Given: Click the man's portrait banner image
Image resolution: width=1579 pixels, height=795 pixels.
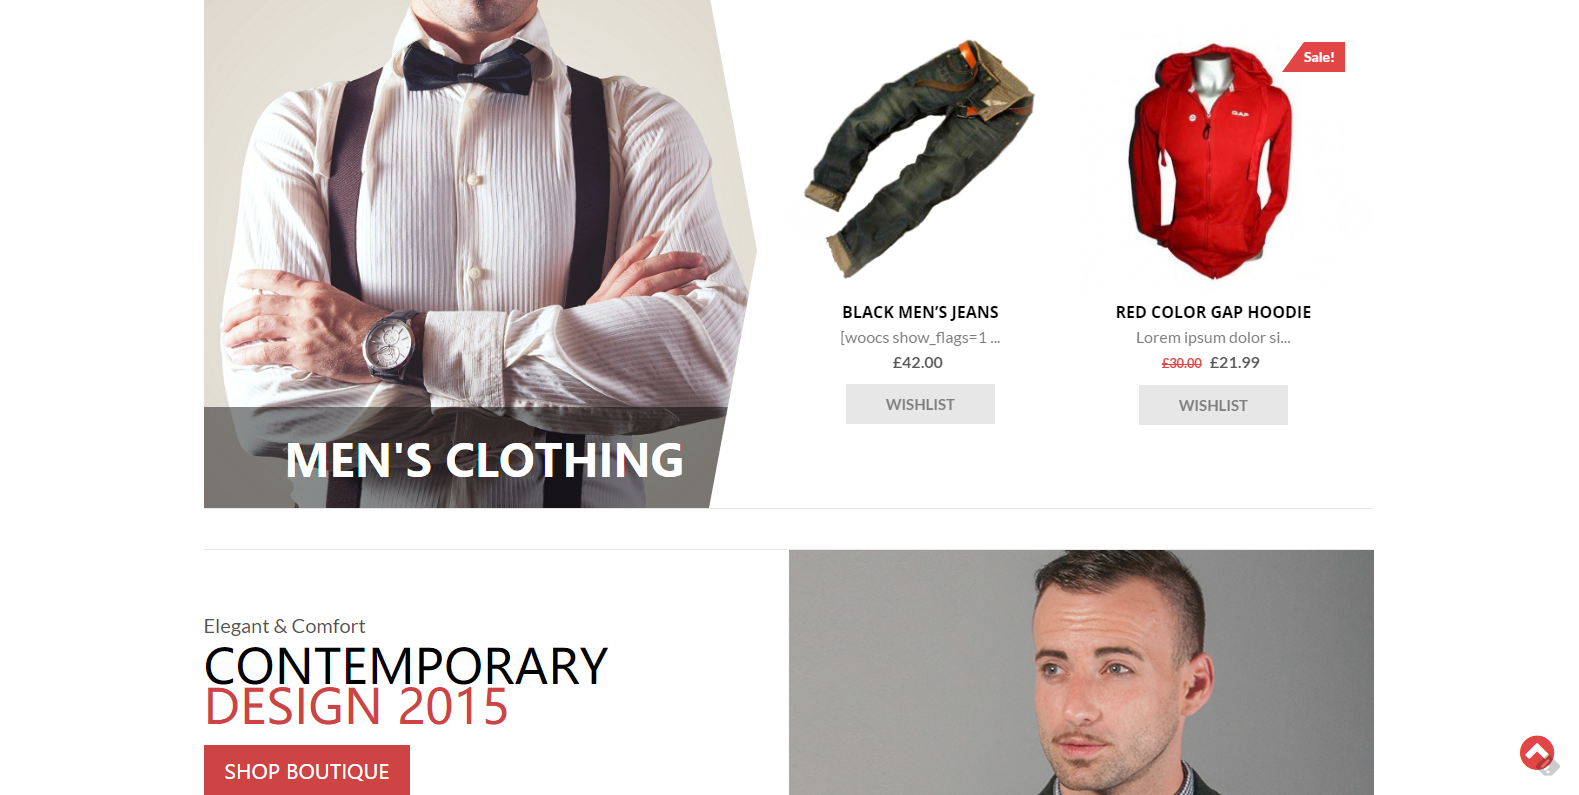Looking at the screenshot, I should click(x=1081, y=672).
